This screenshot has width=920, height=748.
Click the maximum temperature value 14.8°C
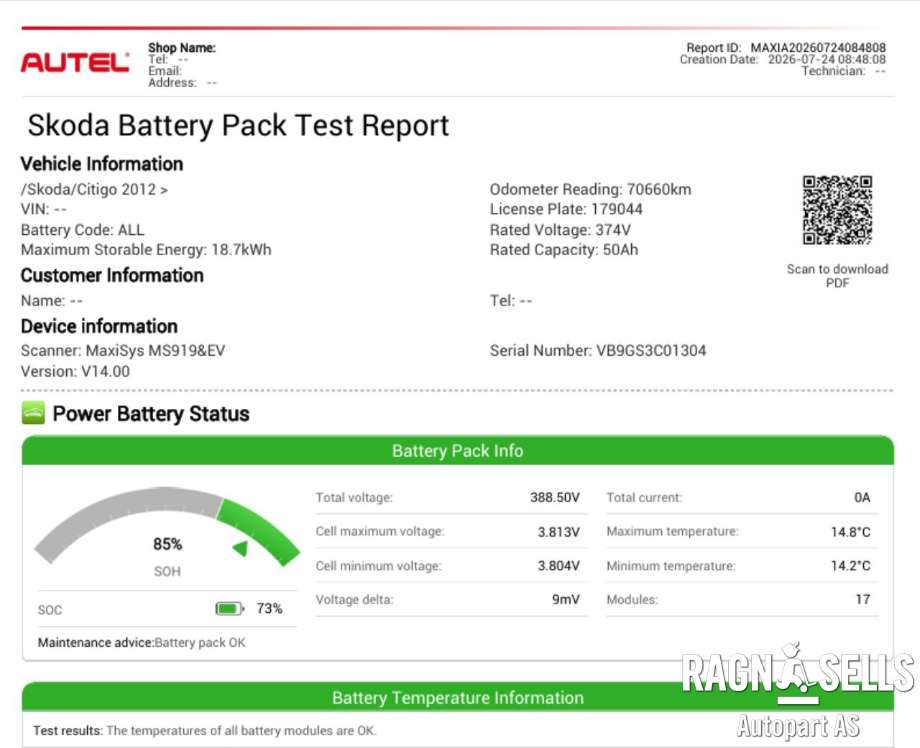click(851, 532)
